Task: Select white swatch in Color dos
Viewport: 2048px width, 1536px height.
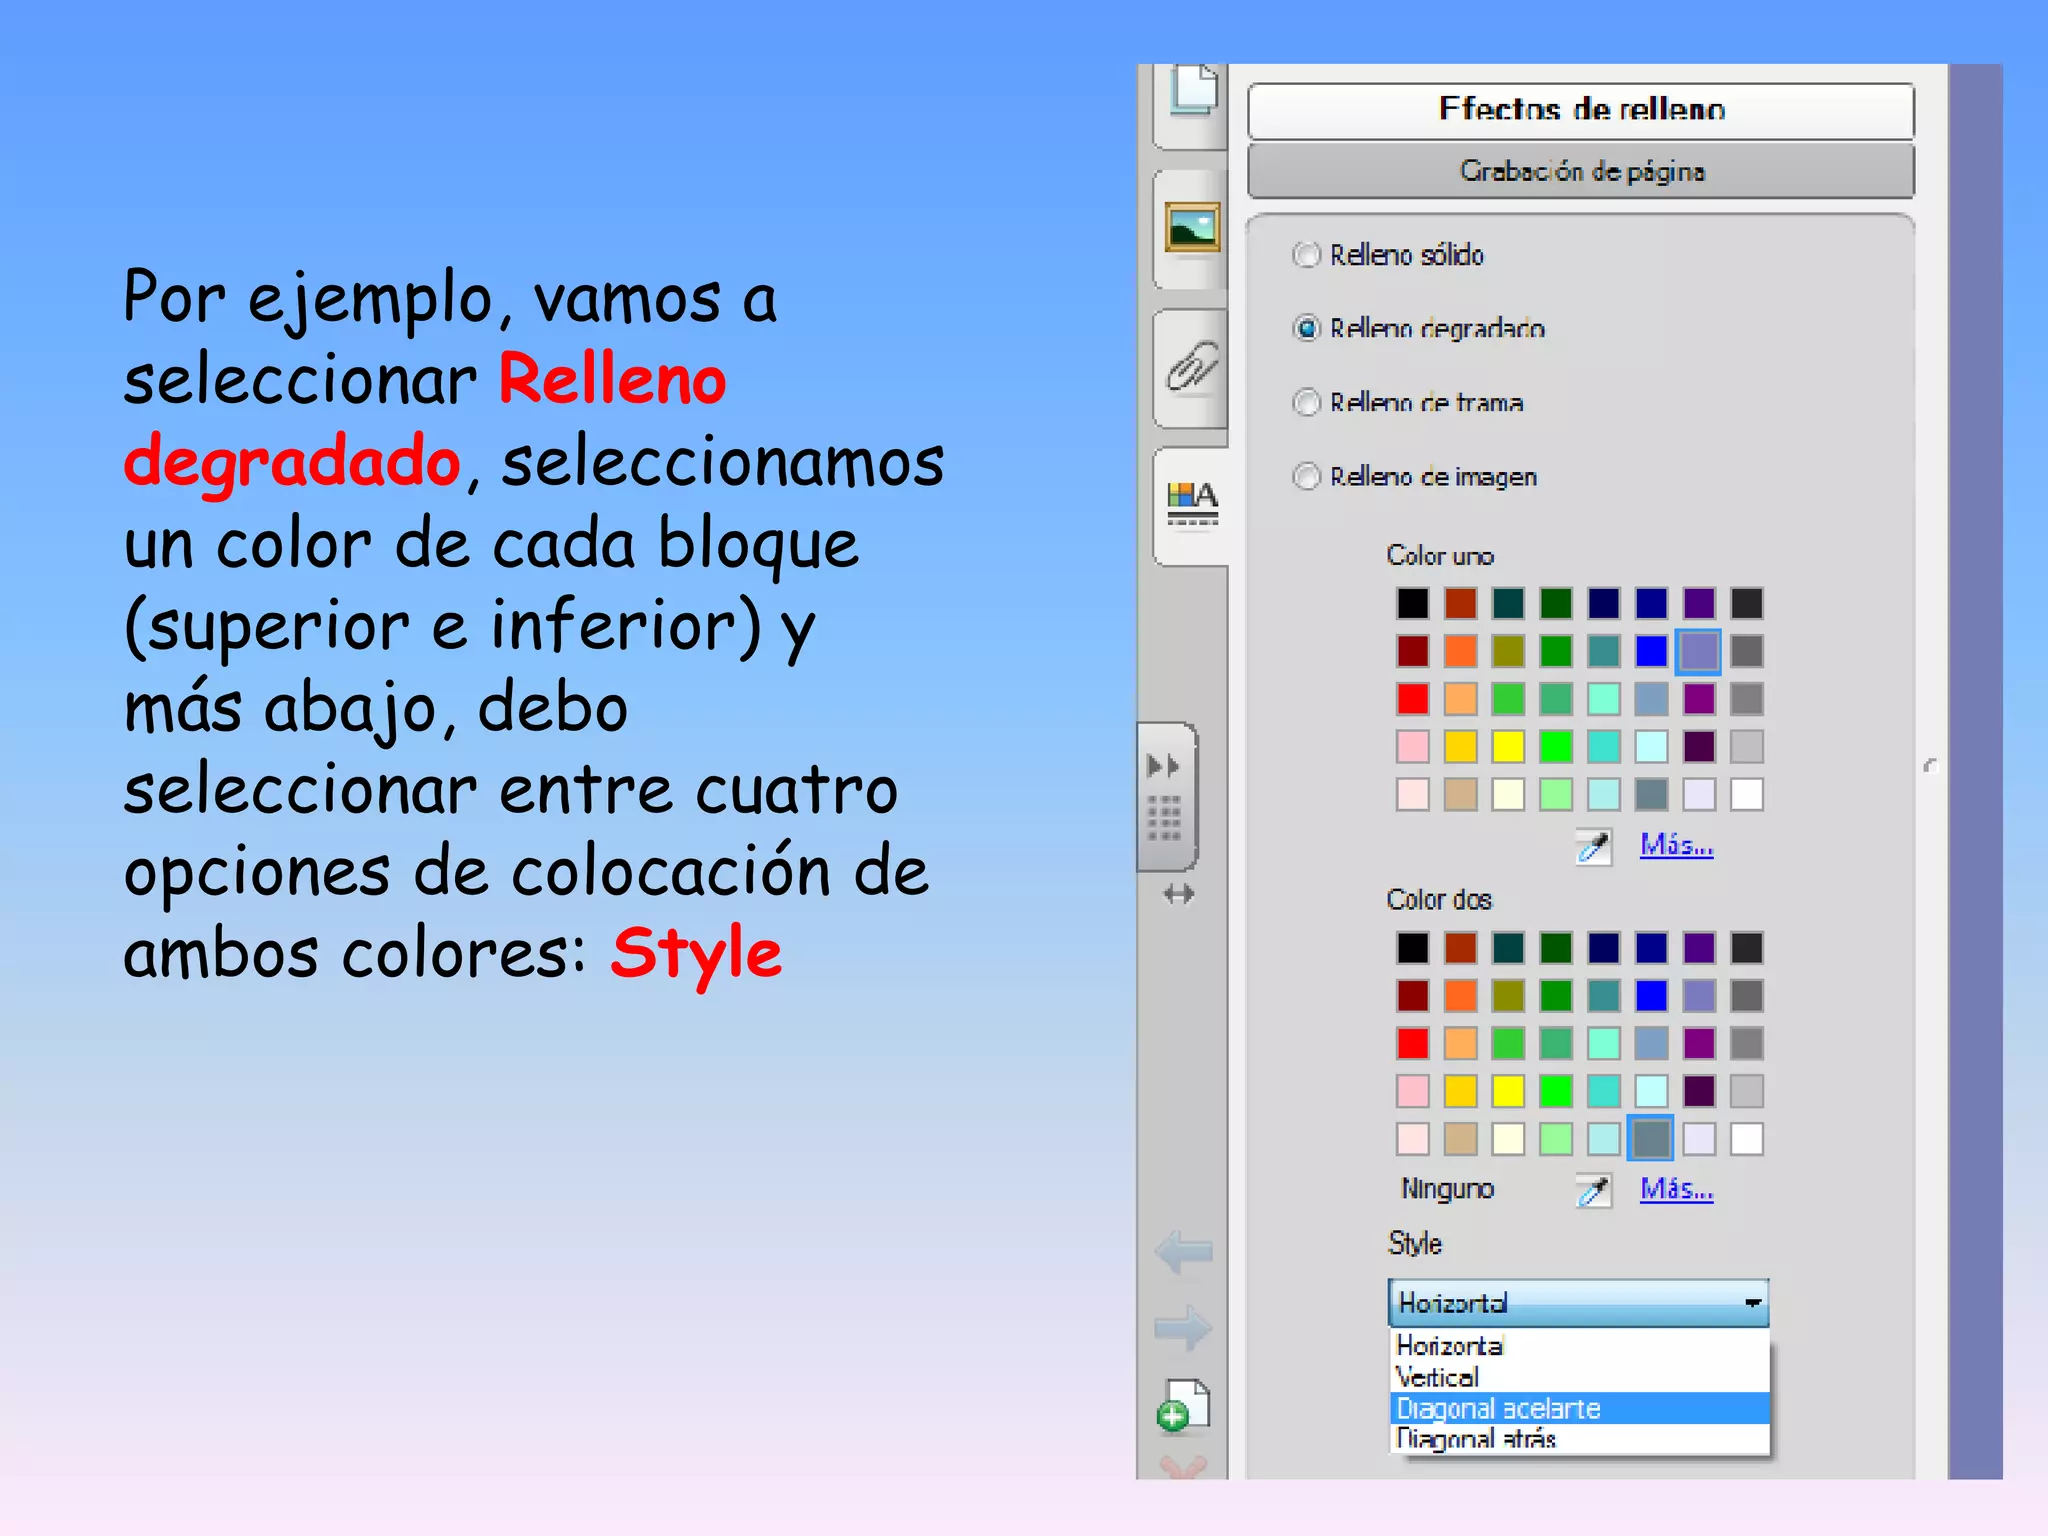Action: (1747, 1138)
